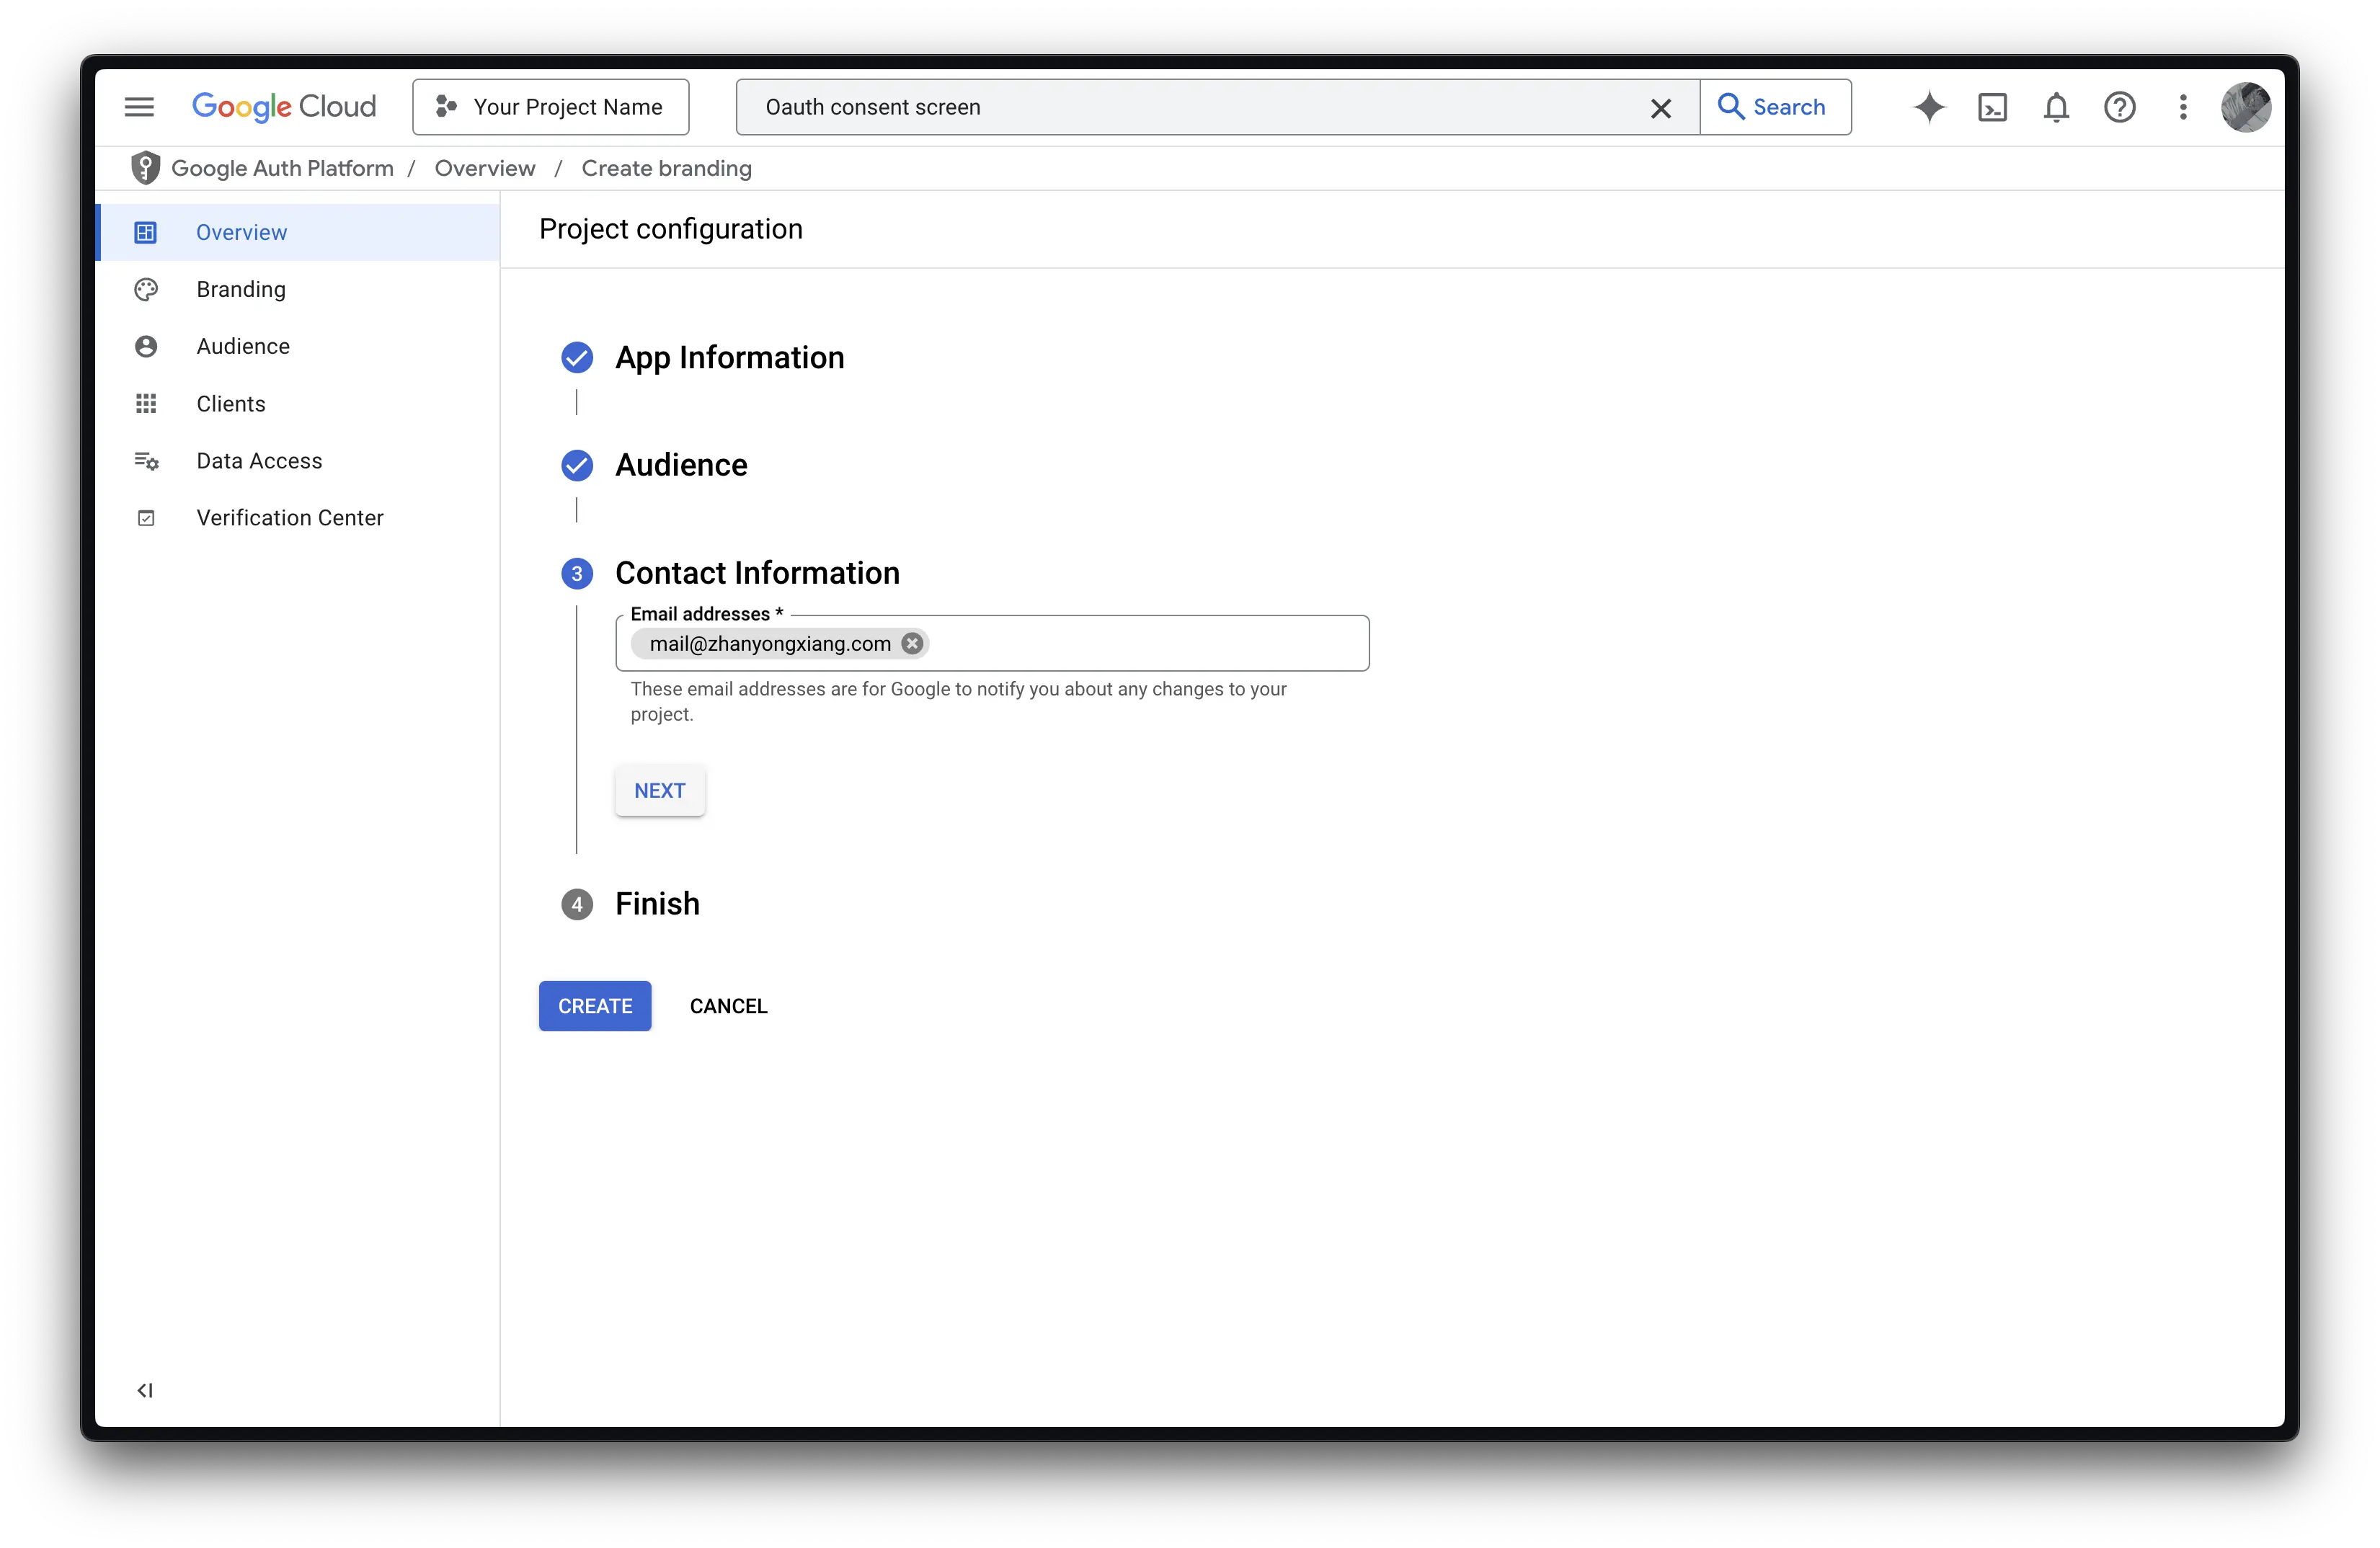Click the Clients grid icon
This screenshot has height=1548, width=2380.
pos(146,403)
